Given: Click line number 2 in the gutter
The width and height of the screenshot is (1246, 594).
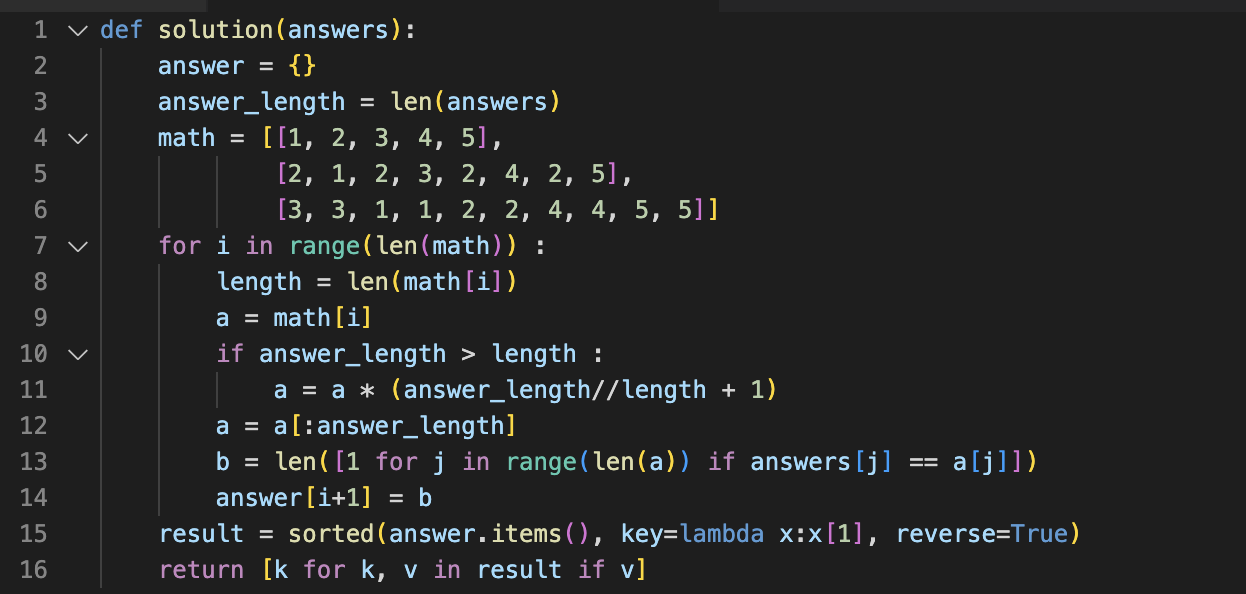Looking at the screenshot, I should coord(40,66).
